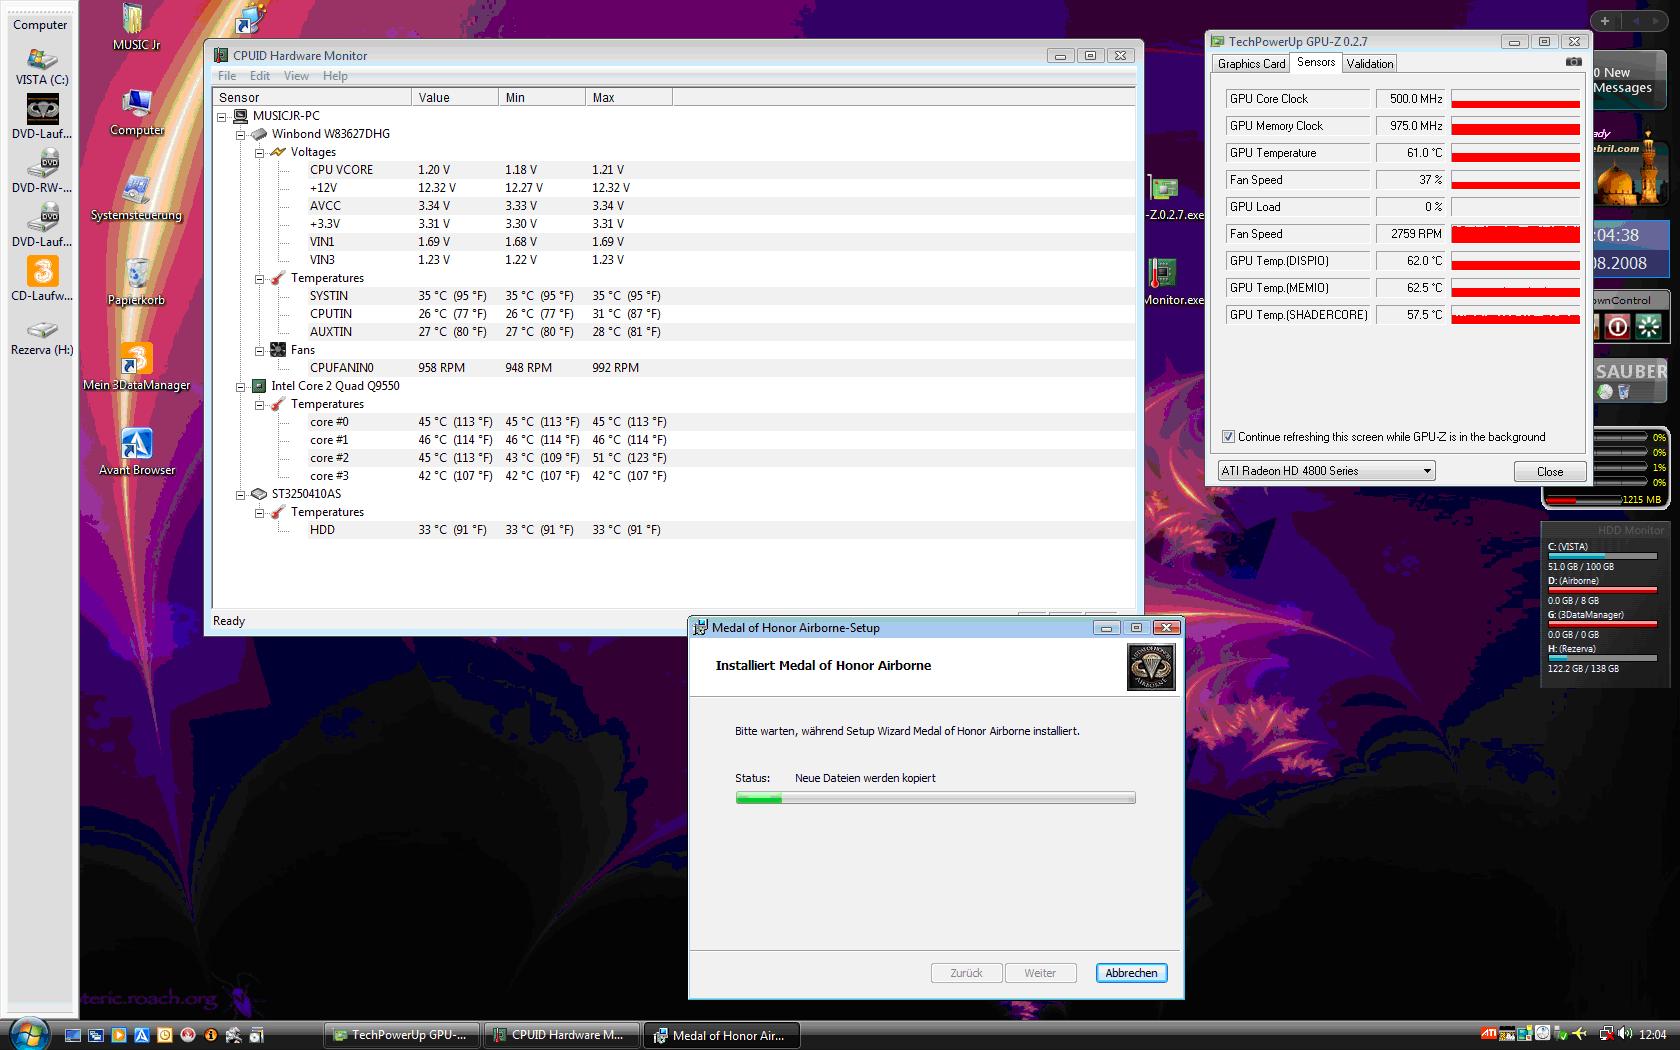Screen dimensions: 1680x1050
Task: Collapse the Winbond Temperatures section
Action: tap(259, 278)
